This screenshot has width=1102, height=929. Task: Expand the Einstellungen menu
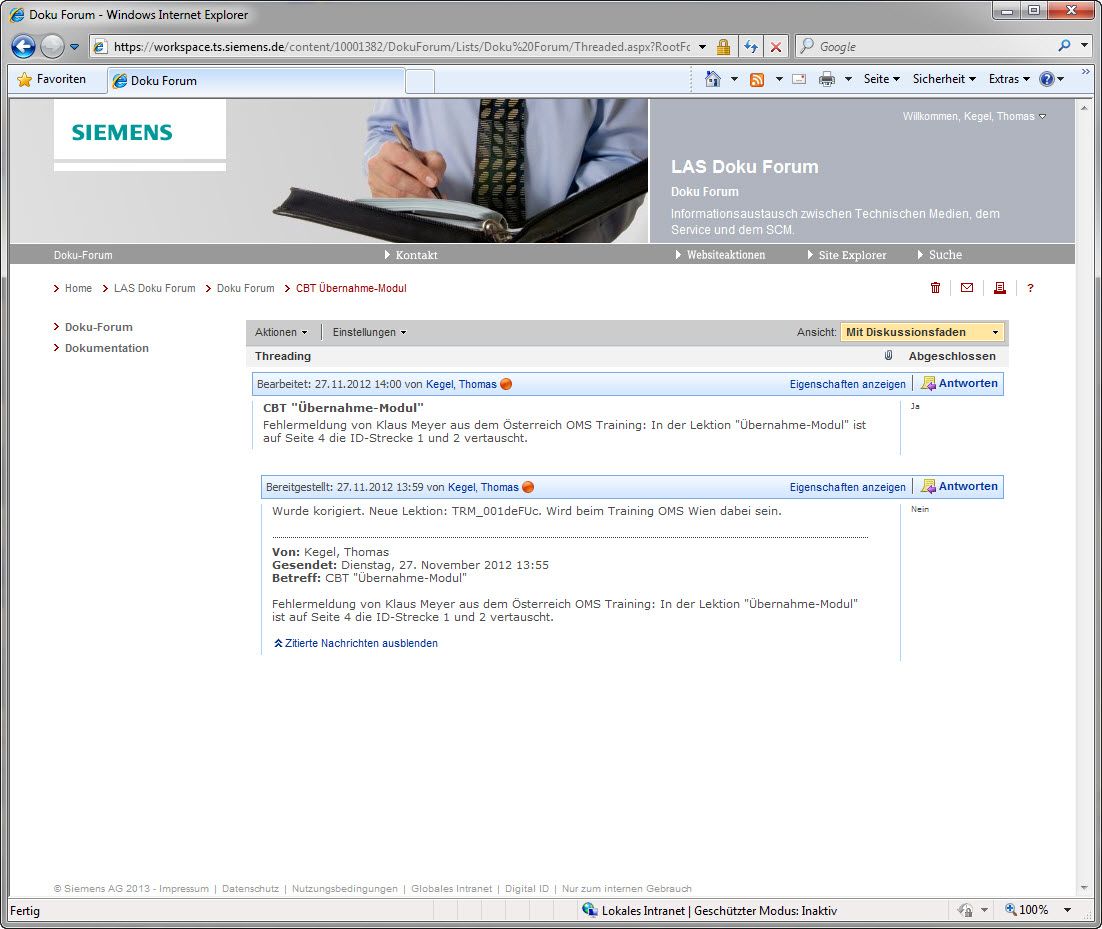(369, 332)
